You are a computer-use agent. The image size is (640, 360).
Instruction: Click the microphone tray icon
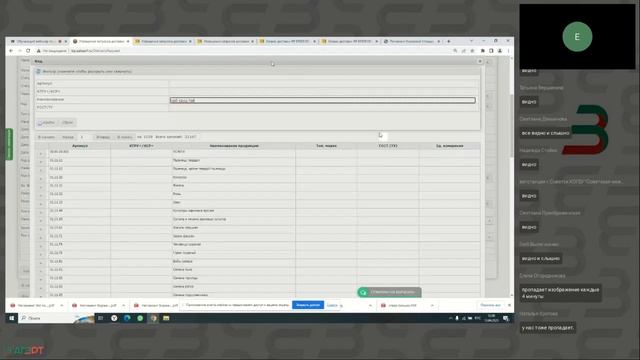[x=457, y=318]
